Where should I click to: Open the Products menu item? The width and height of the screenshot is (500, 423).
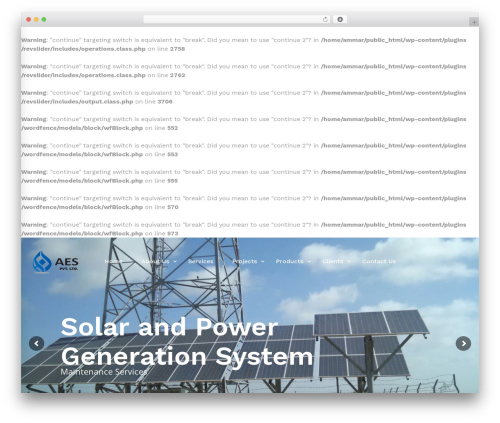[x=289, y=261]
